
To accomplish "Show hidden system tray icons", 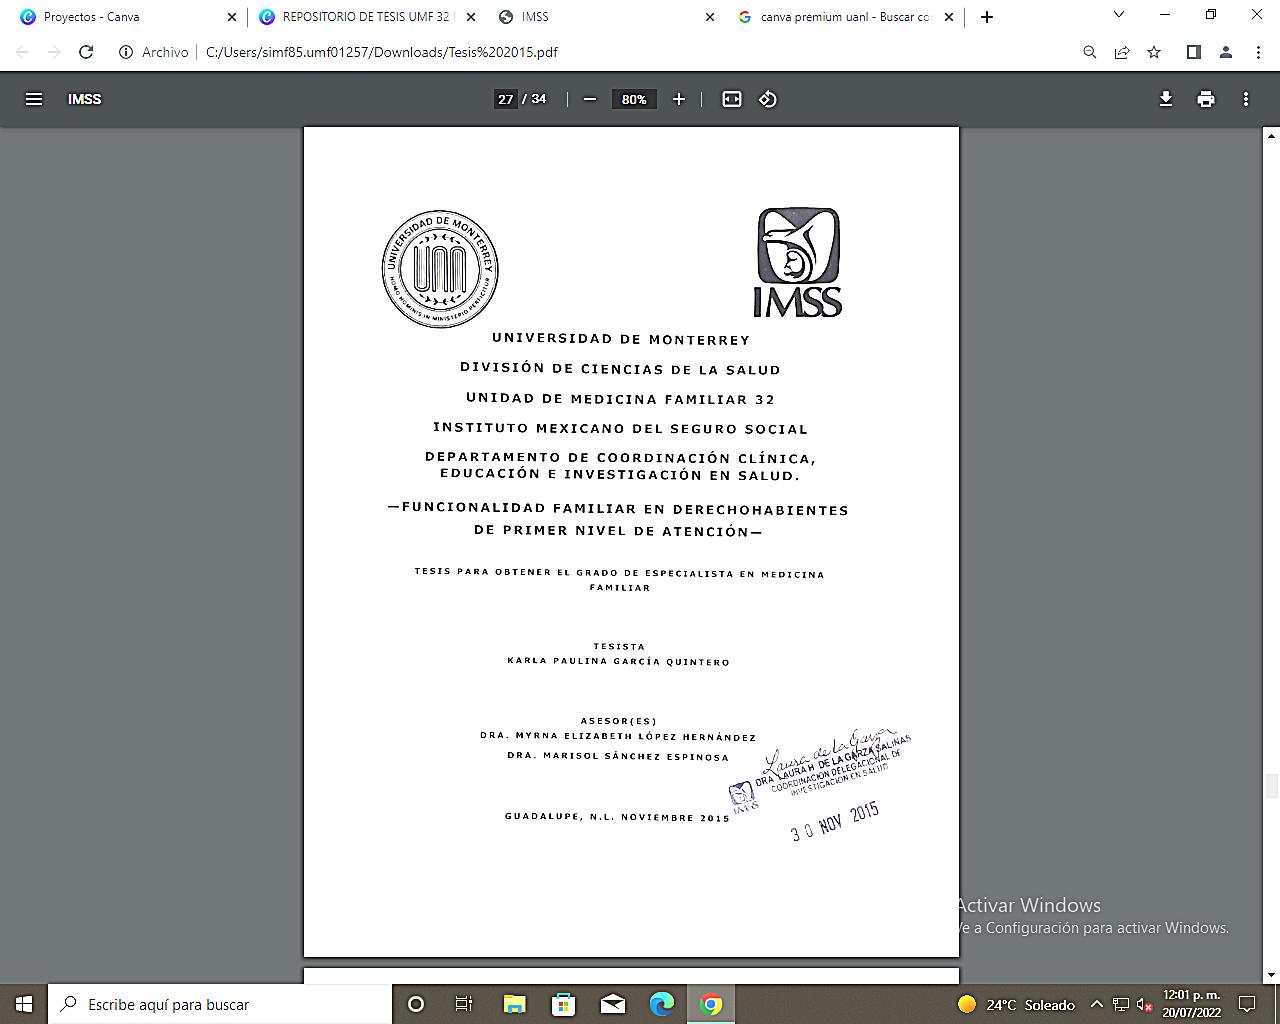I will (x=1096, y=1005).
